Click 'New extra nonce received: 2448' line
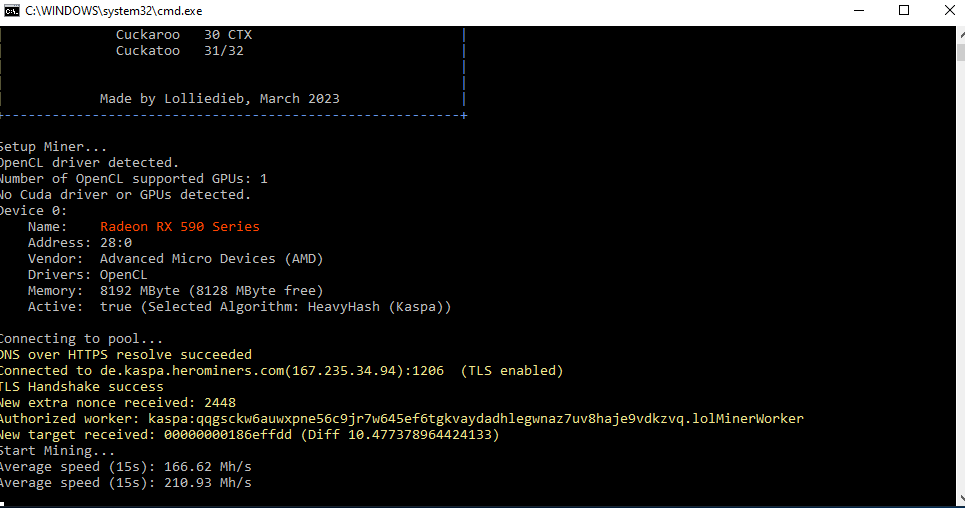Viewport: 965px width, 508px height. click(118, 403)
